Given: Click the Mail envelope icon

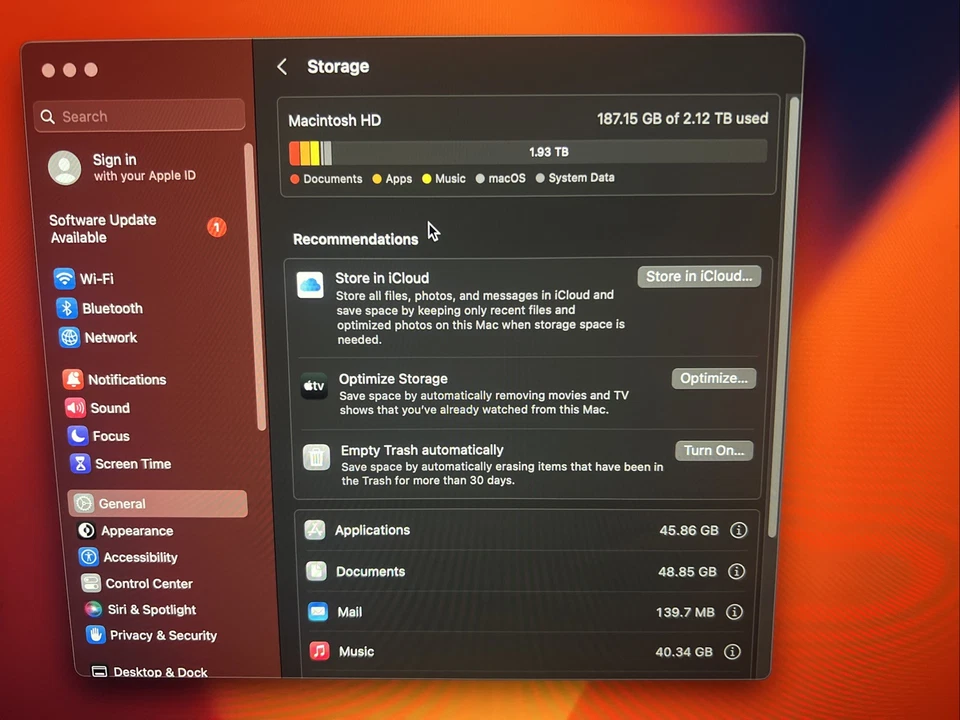Looking at the screenshot, I should coord(318,611).
